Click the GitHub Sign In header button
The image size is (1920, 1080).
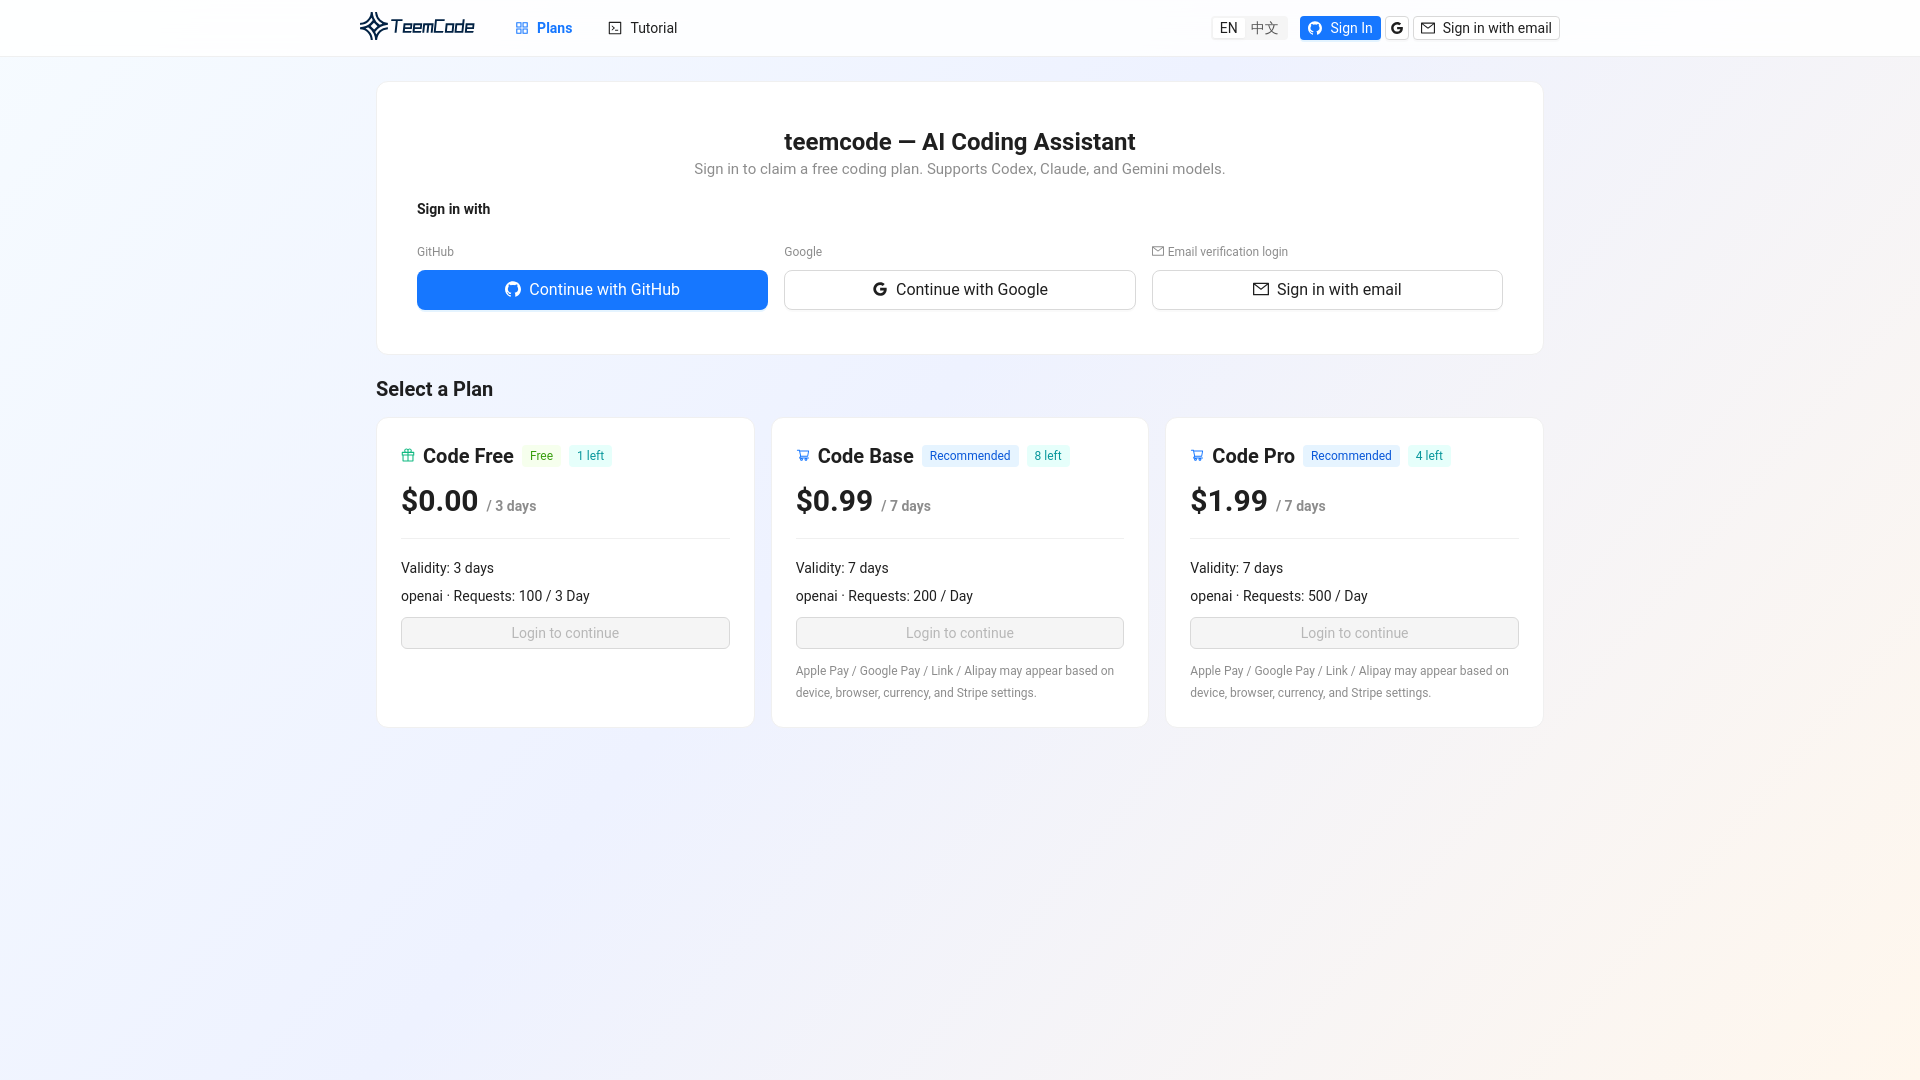pyautogui.click(x=1340, y=28)
